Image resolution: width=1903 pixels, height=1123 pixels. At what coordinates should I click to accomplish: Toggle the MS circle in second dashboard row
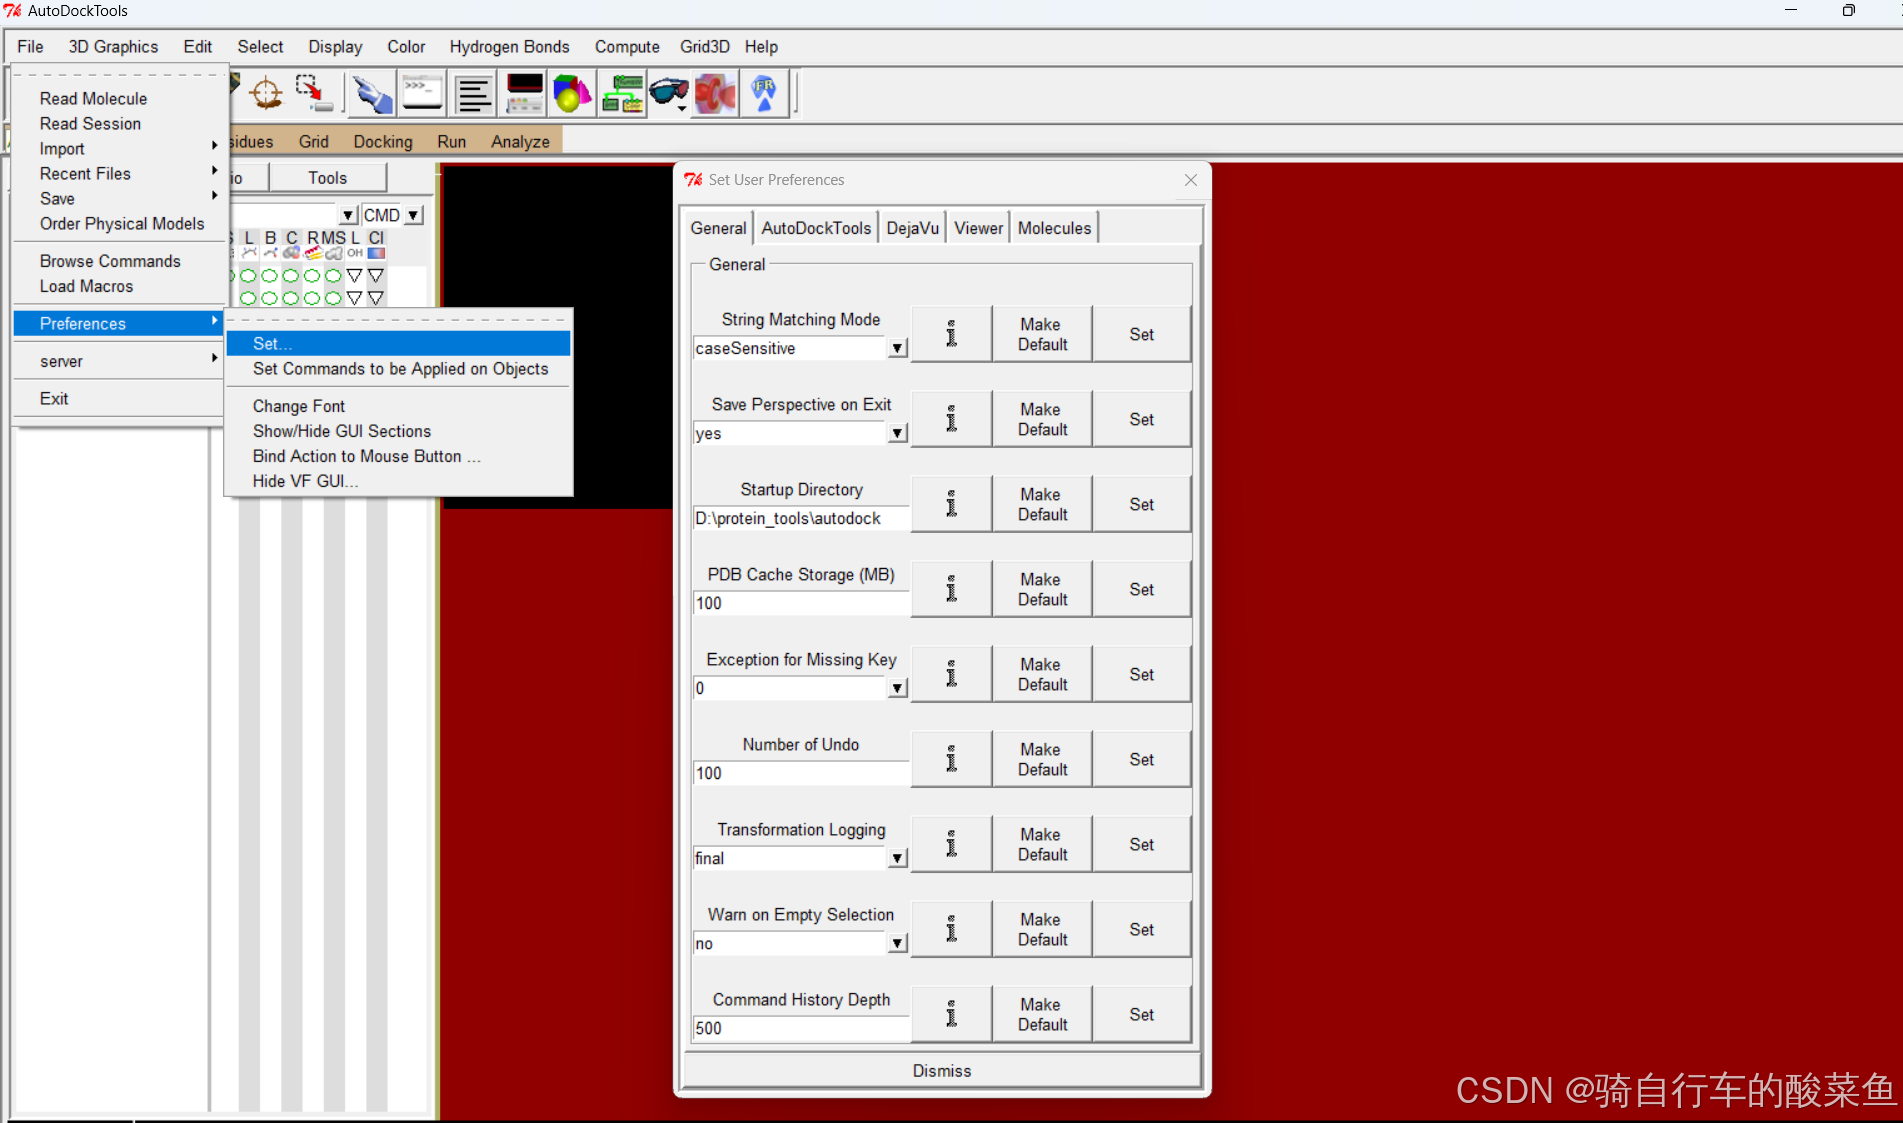333,298
